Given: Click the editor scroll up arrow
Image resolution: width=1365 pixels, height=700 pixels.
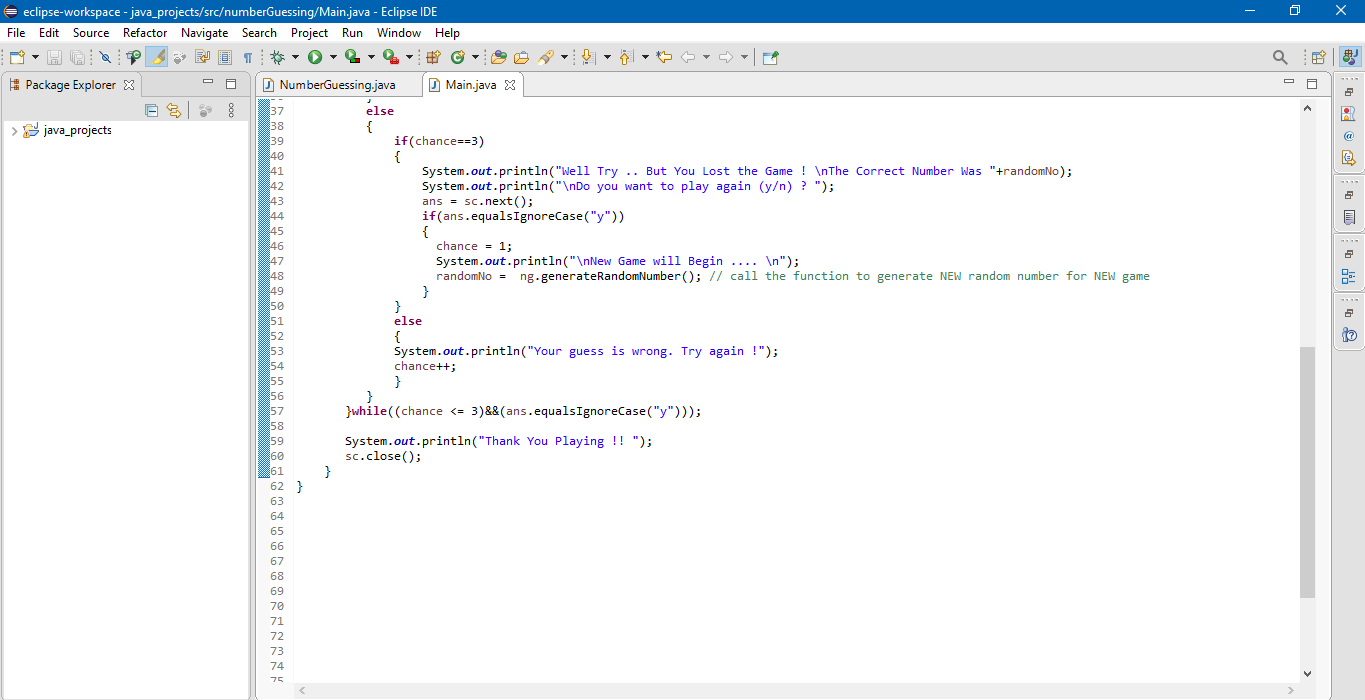Looking at the screenshot, I should [1308, 108].
